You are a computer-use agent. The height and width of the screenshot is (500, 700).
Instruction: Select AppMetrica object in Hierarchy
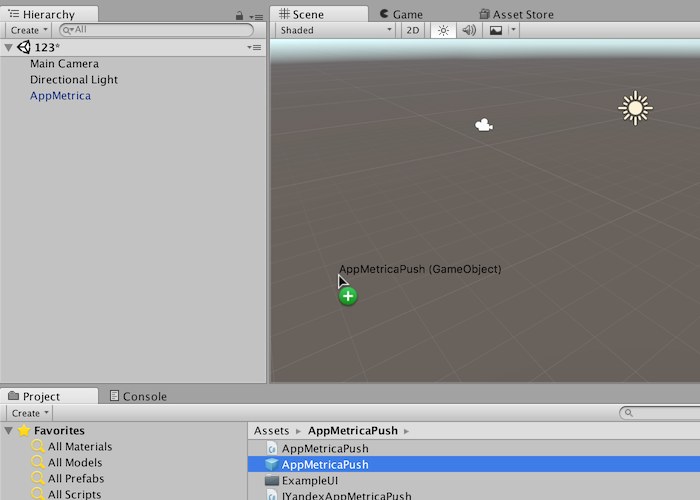pyautogui.click(x=60, y=96)
